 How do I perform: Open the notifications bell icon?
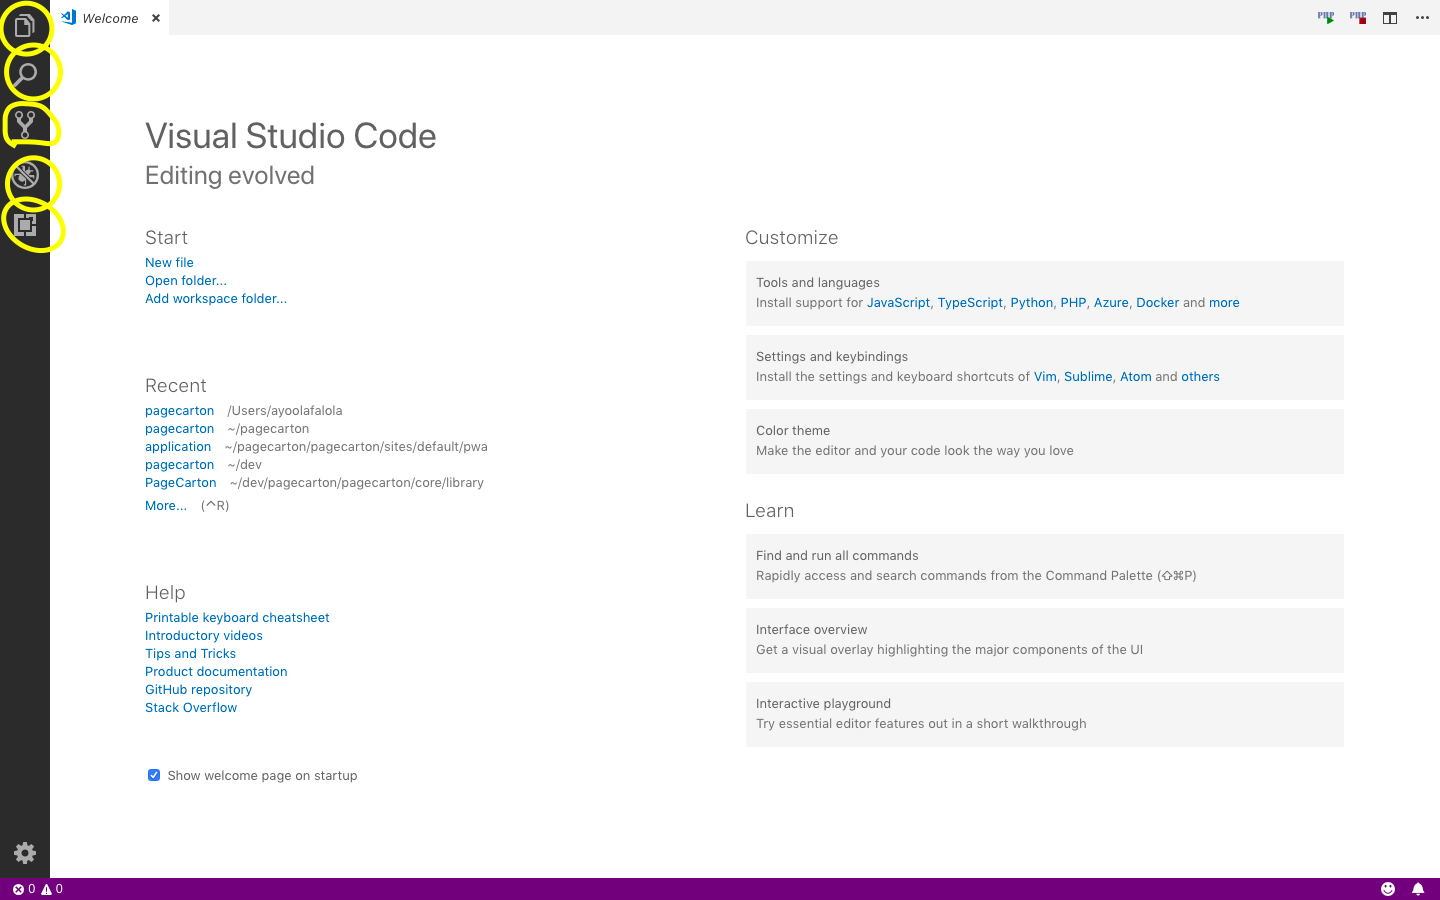point(1418,889)
